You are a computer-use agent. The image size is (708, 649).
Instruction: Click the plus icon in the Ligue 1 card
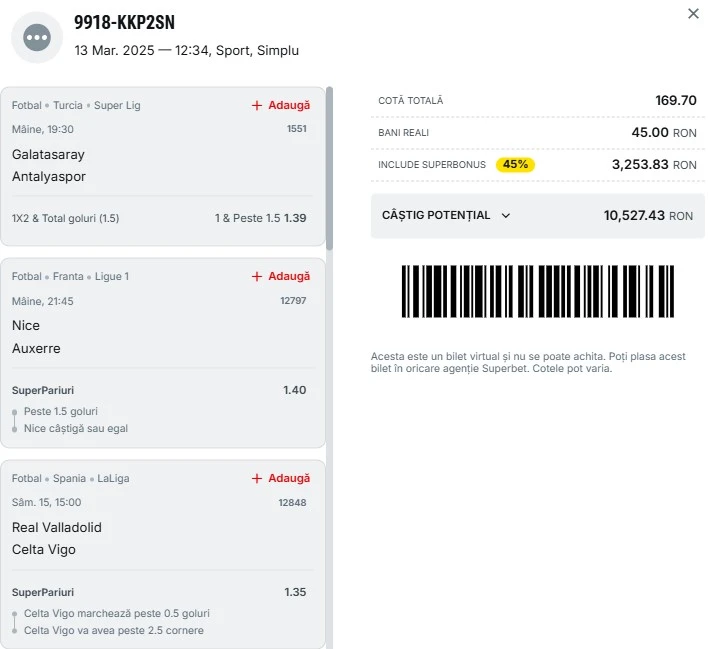point(257,276)
